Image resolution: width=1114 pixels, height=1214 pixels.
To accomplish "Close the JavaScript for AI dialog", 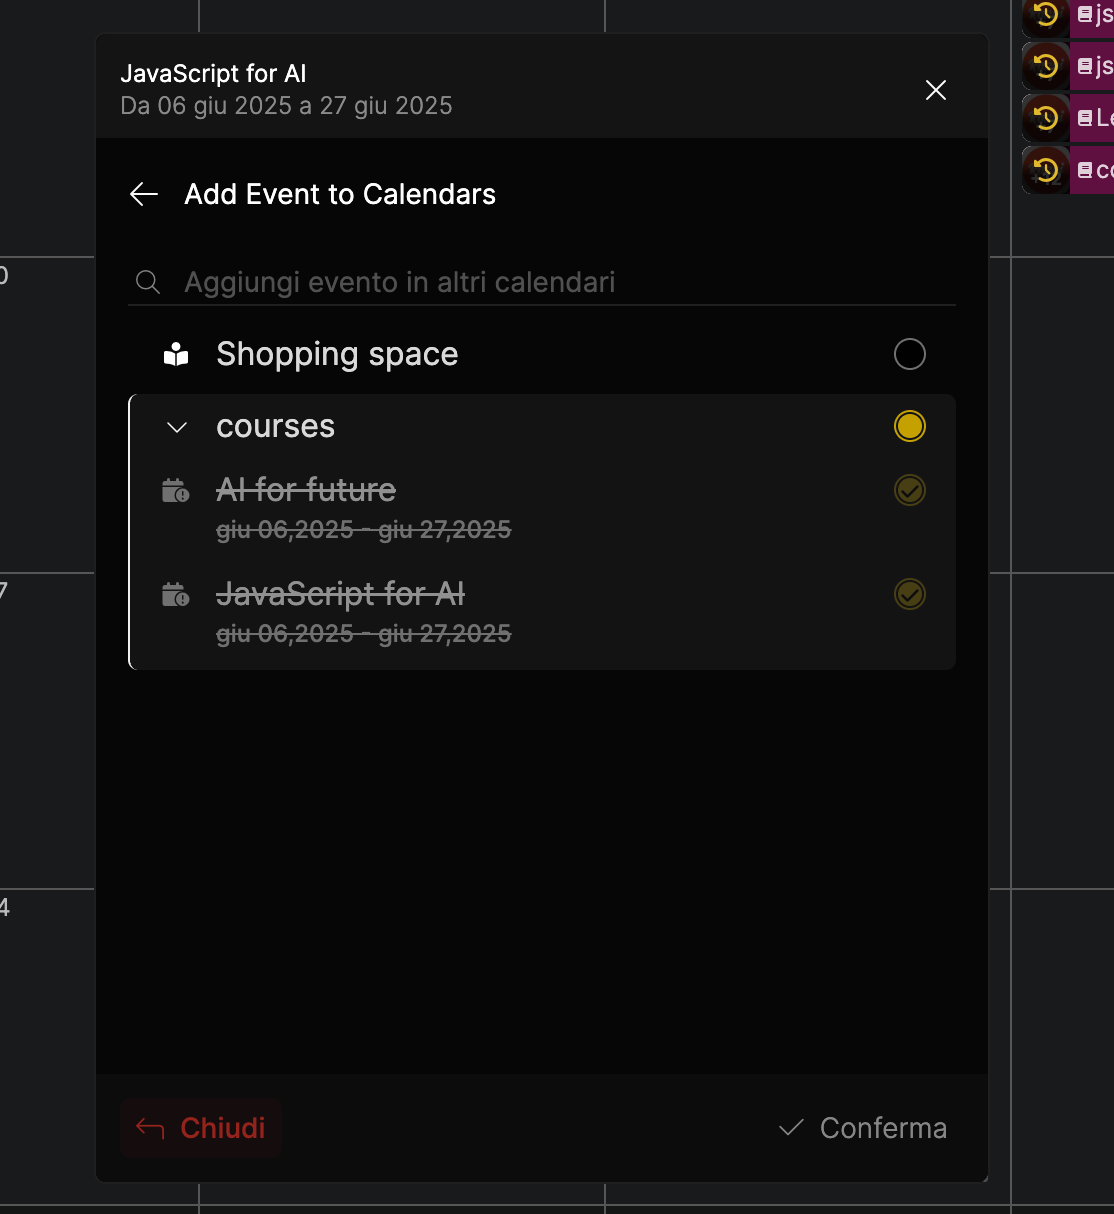I will point(936,90).
